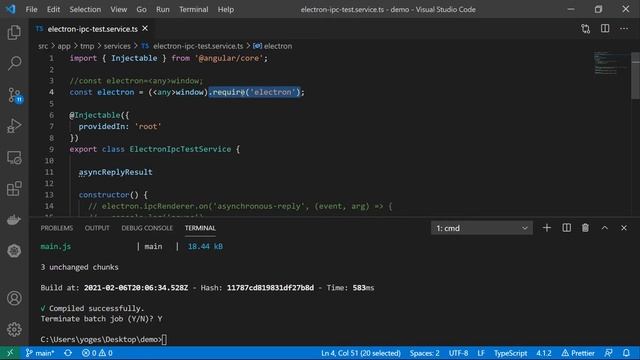This screenshot has width=640, height=360.
Task: Click the Prettier status item
Action: coord(578,353)
